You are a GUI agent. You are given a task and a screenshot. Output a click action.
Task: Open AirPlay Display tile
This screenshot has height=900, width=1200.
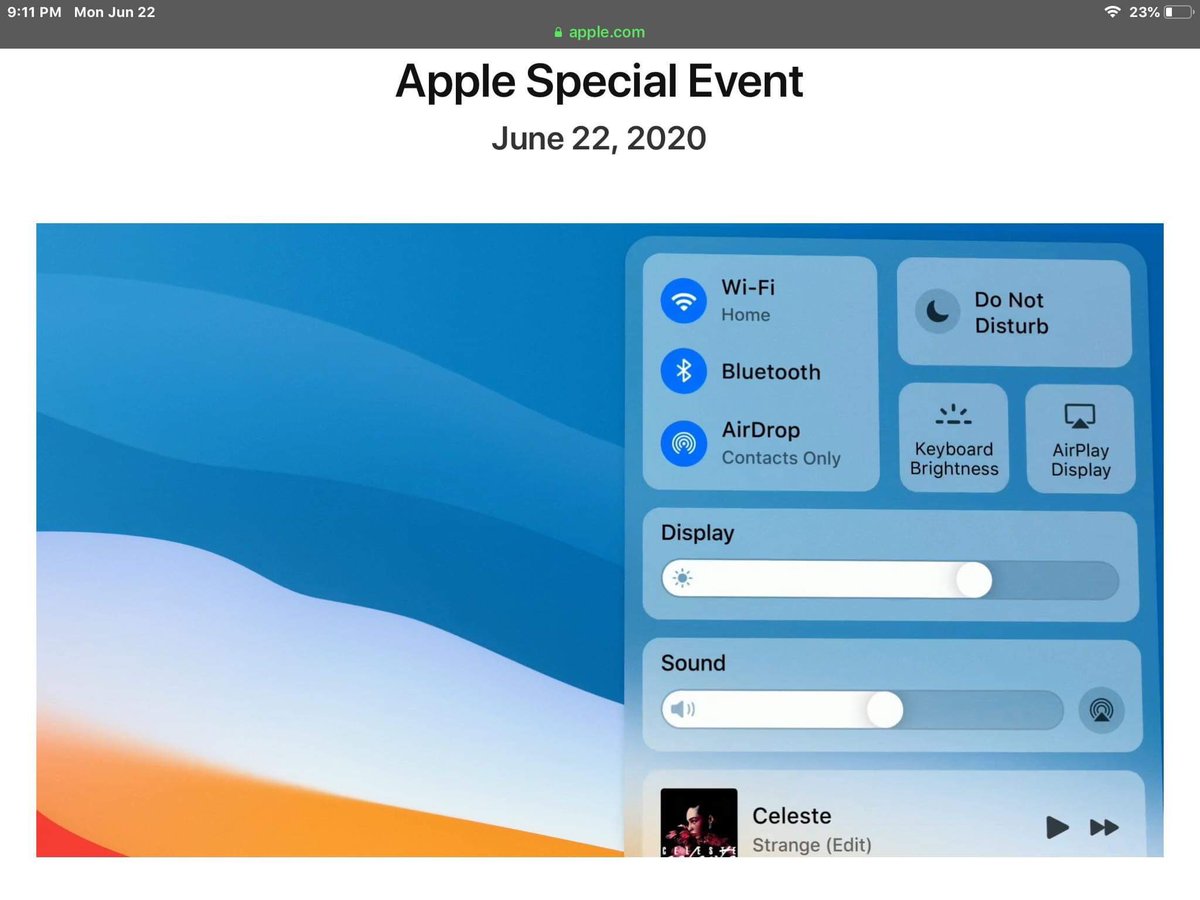[1081, 439]
